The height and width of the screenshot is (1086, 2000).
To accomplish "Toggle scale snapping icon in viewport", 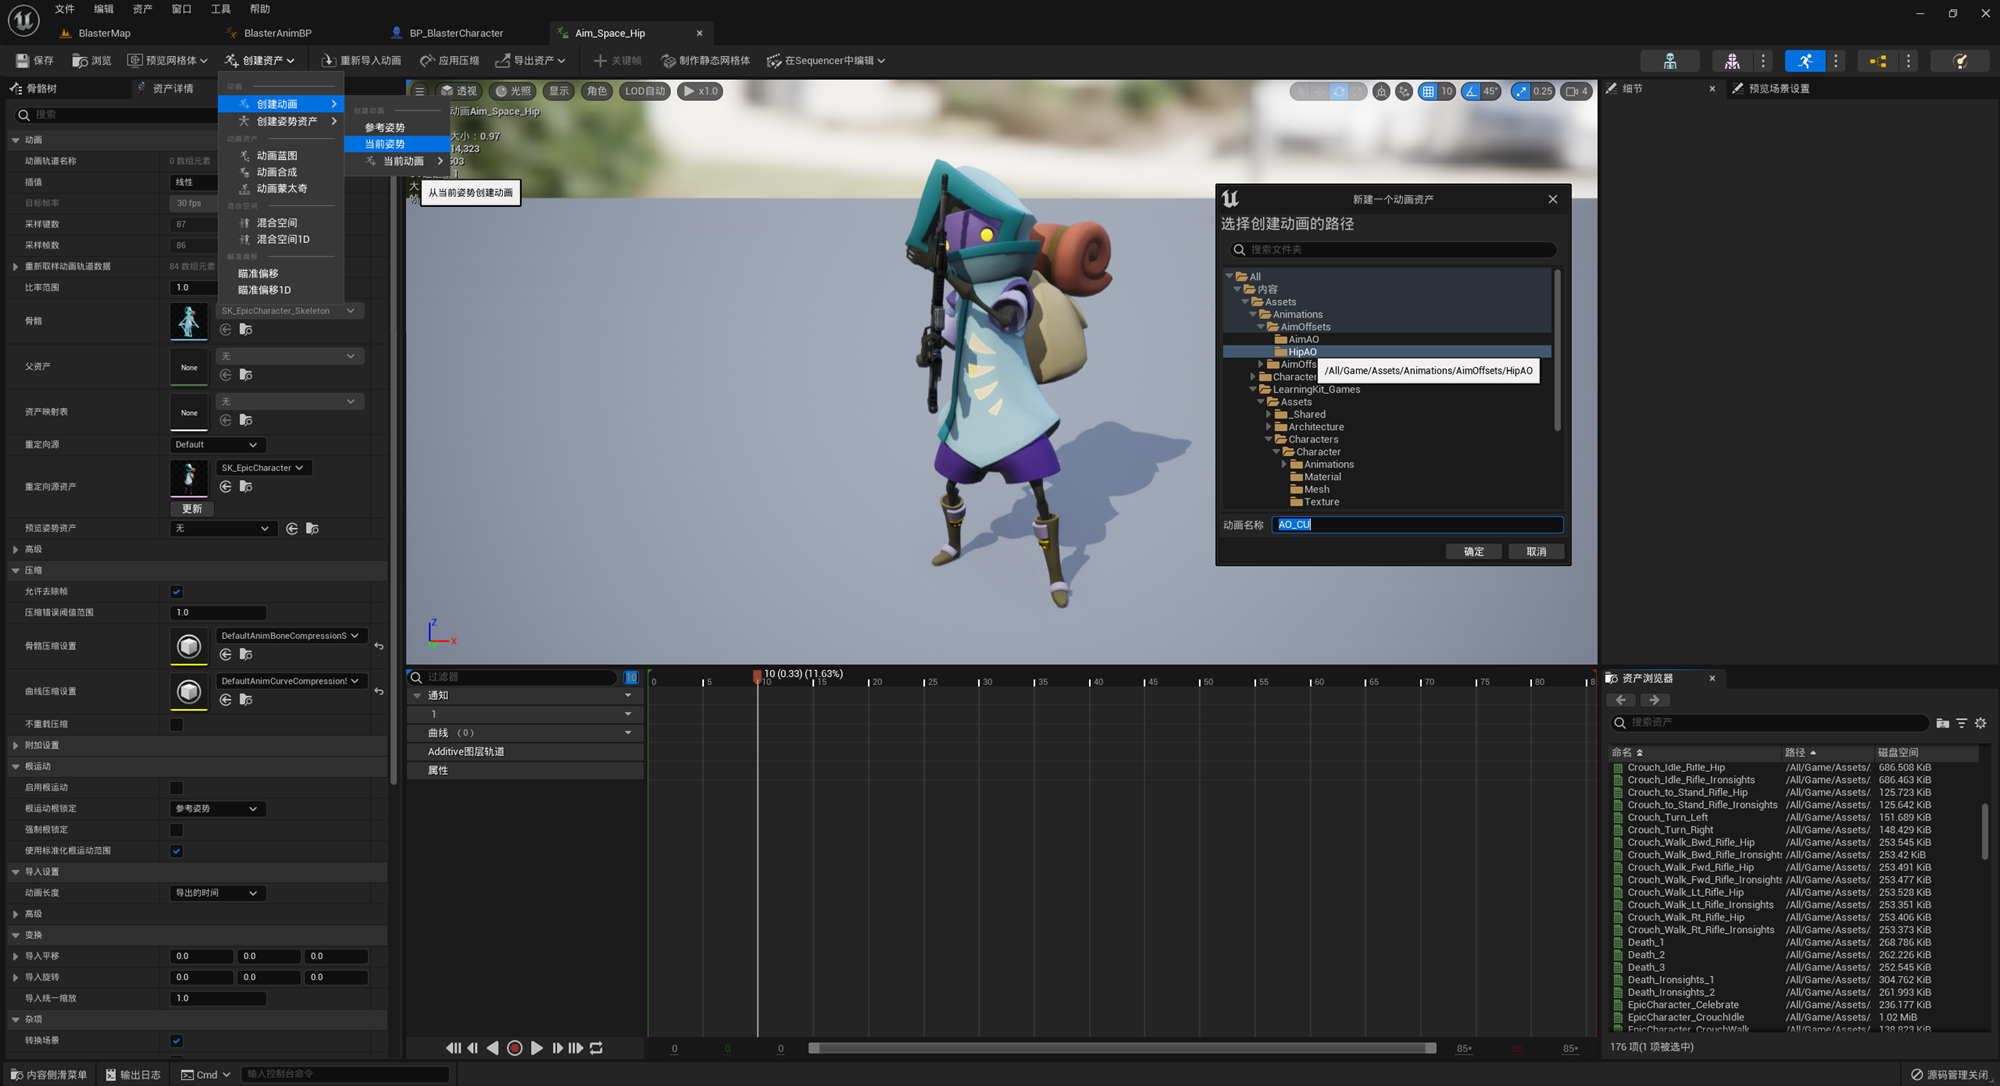I will pos(1521,91).
